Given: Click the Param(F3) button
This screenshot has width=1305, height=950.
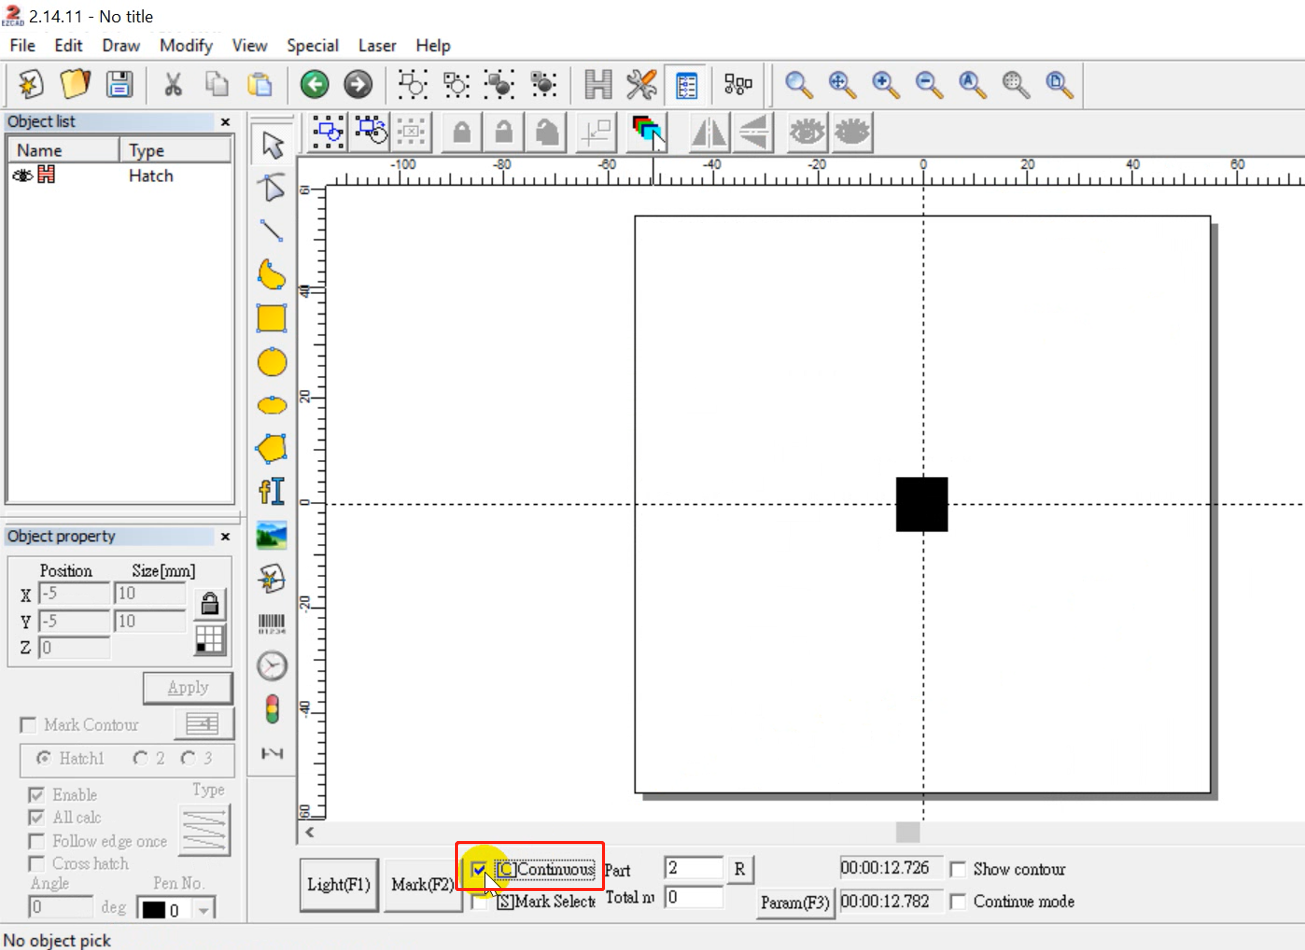Looking at the screenshot, I should (x=795, y=902).
